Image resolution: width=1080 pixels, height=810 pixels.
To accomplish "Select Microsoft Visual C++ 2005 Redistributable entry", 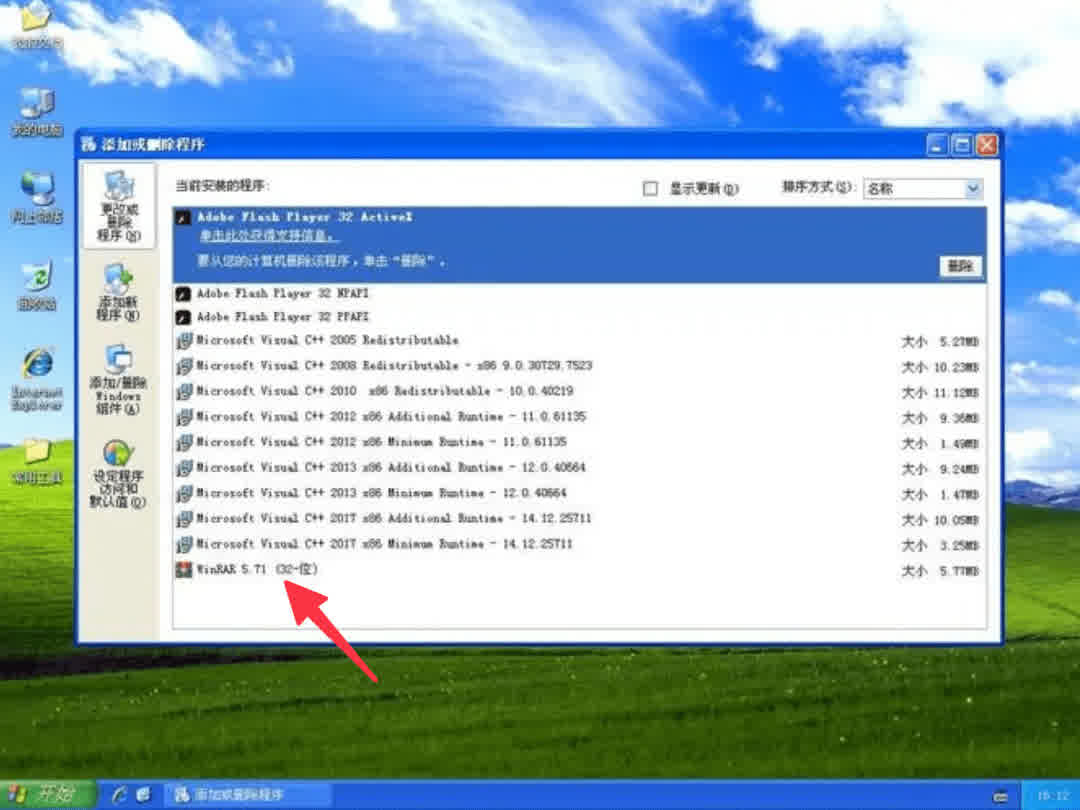I will (327, 341).
